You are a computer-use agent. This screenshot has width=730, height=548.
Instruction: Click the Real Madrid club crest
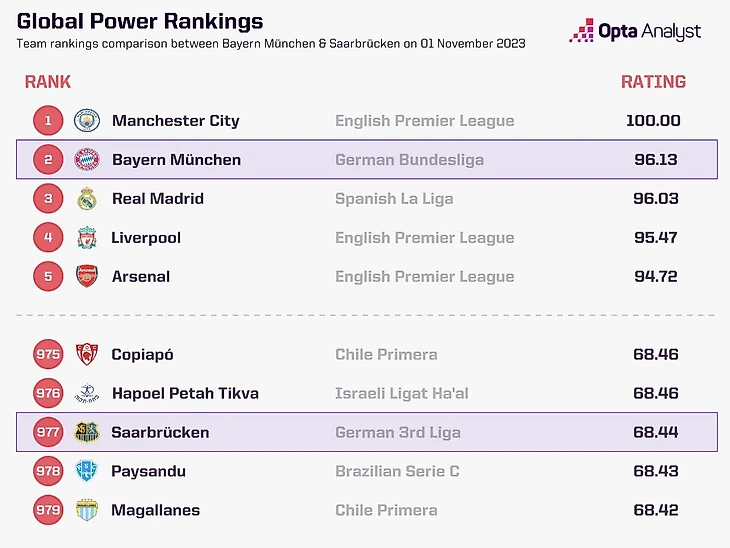[x=86, y=199]
